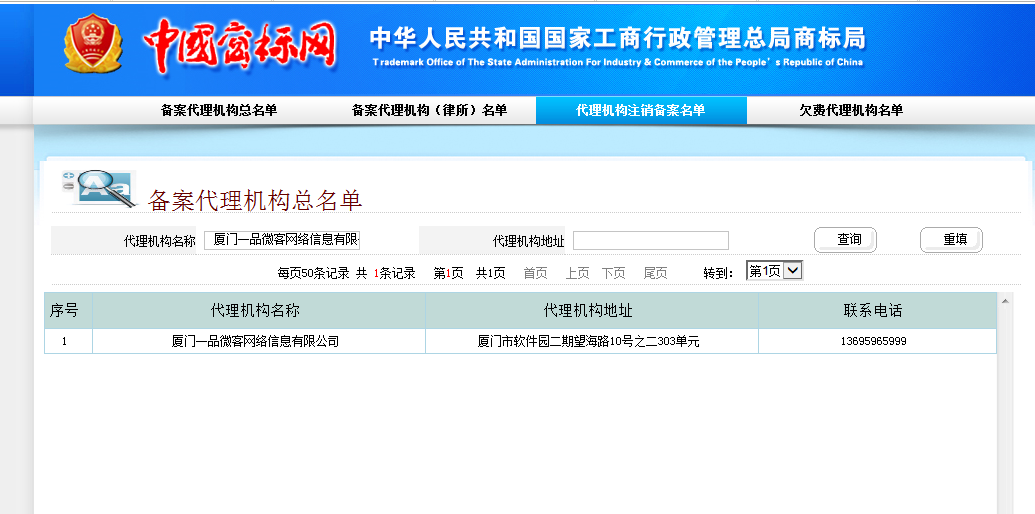The width and height of the screenshot is (1035, 514).
Task: Click the 中华人民共和国国家工商行政管理总局商标局 banner title
Action: tap(617, 38)
